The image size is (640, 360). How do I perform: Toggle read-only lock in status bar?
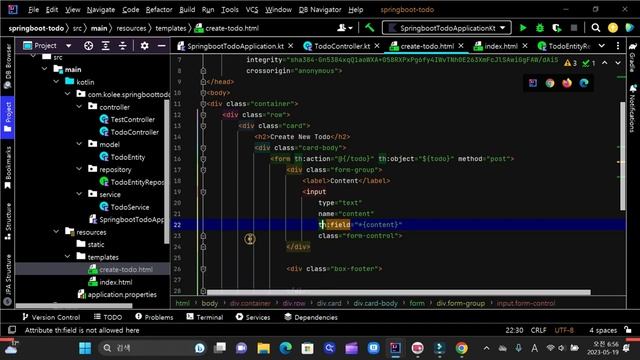628,330
